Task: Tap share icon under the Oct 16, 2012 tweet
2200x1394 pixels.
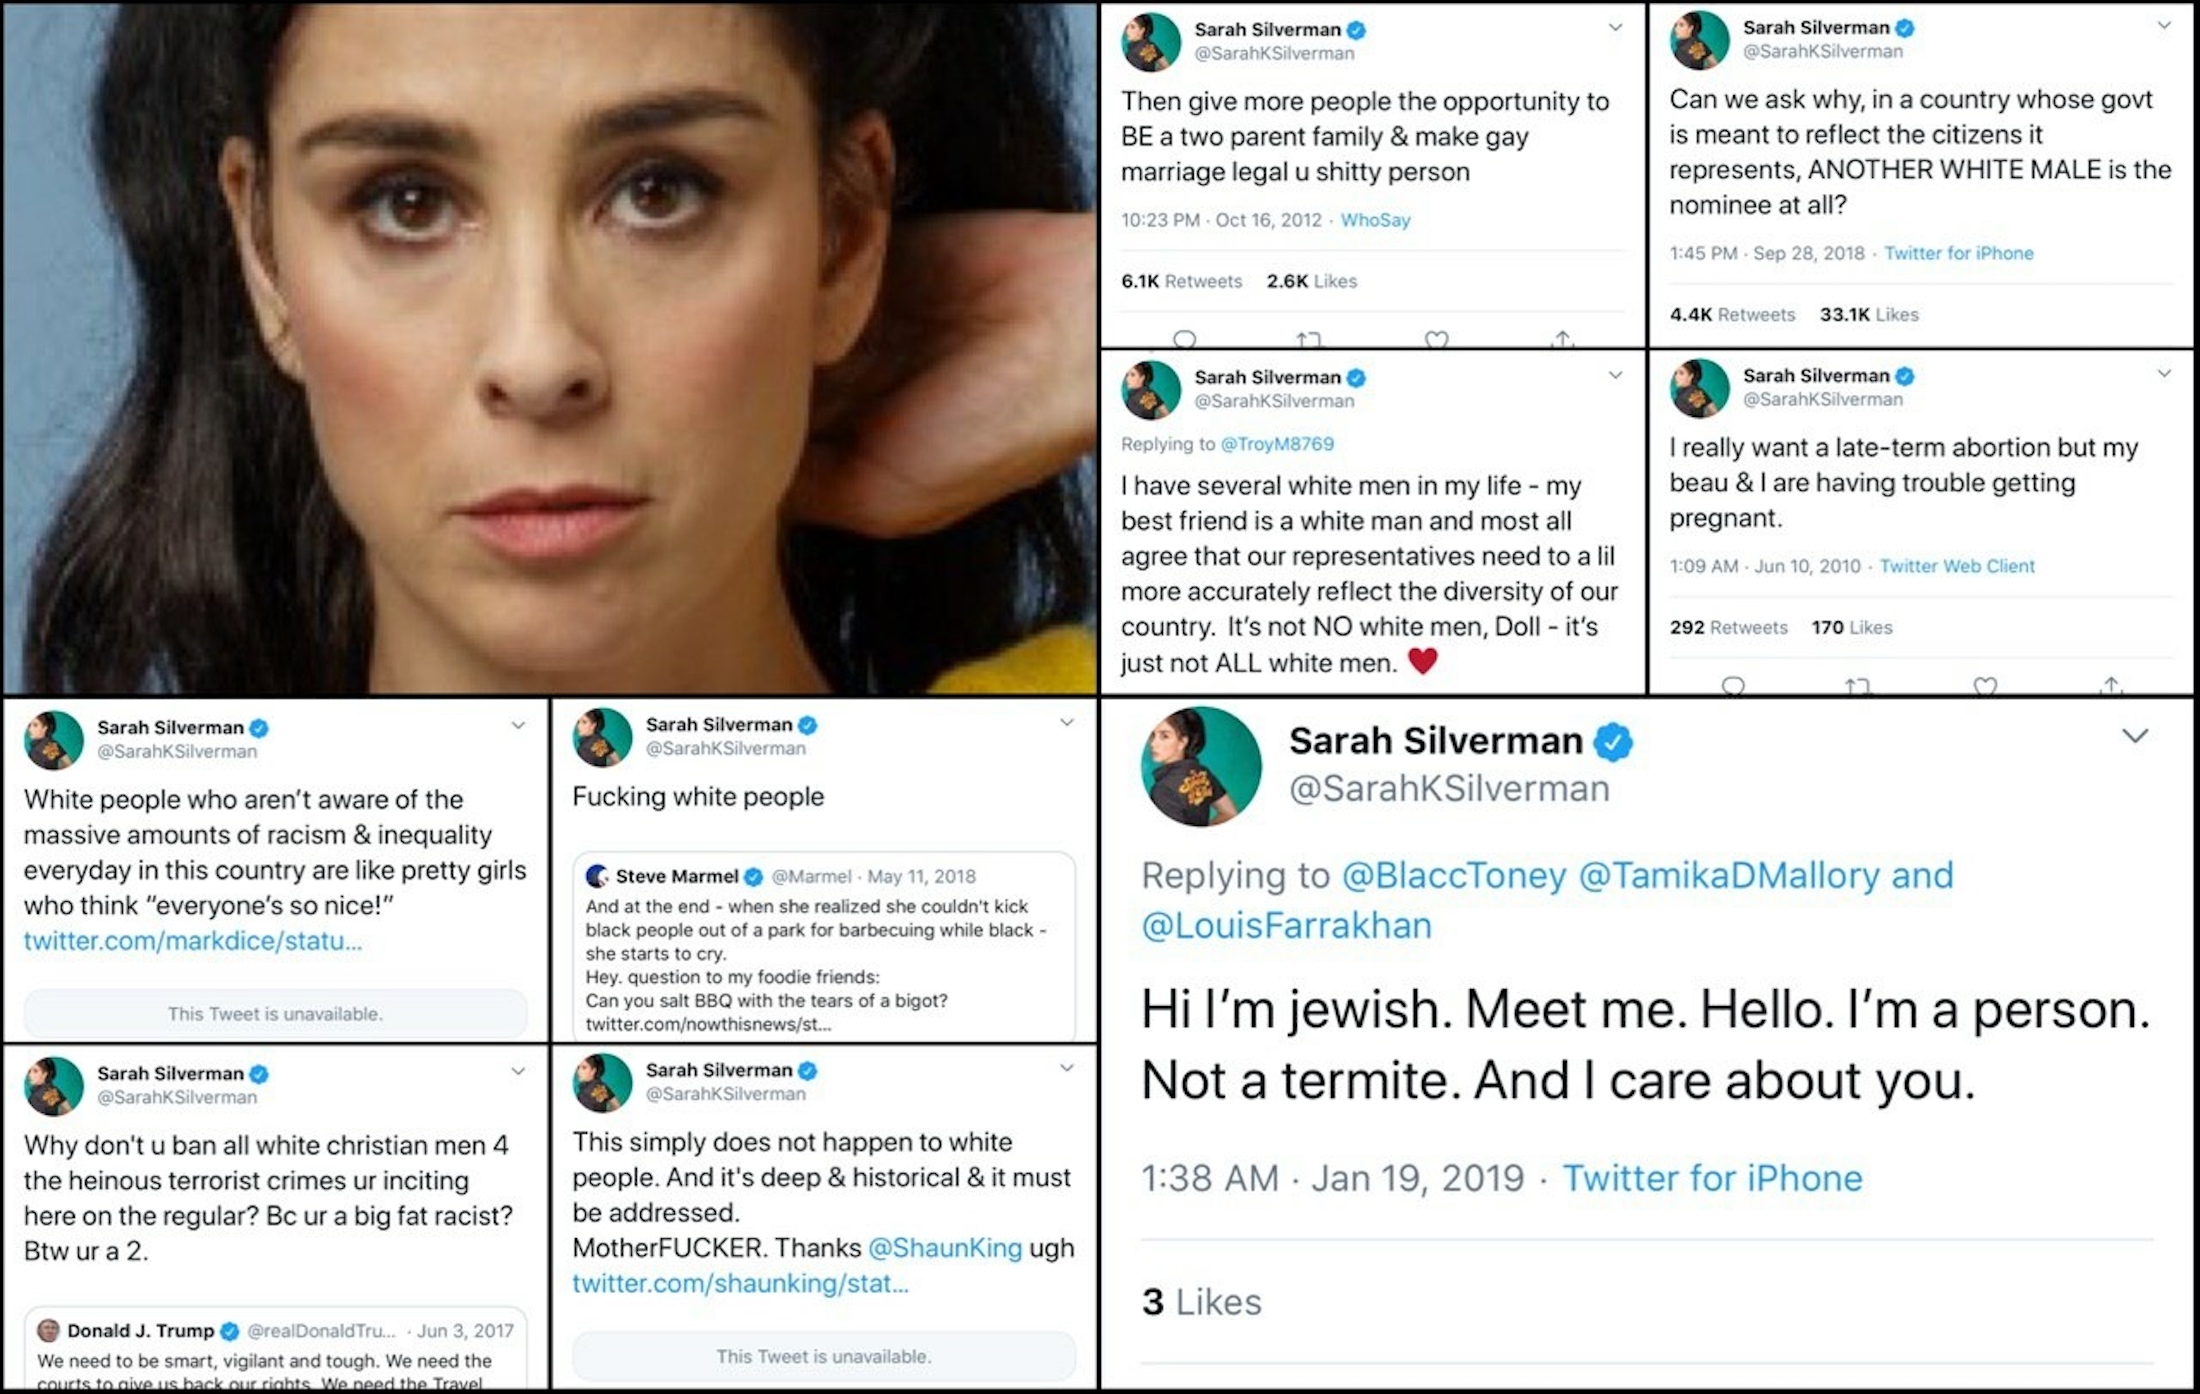Action: tap(1563, 339)
